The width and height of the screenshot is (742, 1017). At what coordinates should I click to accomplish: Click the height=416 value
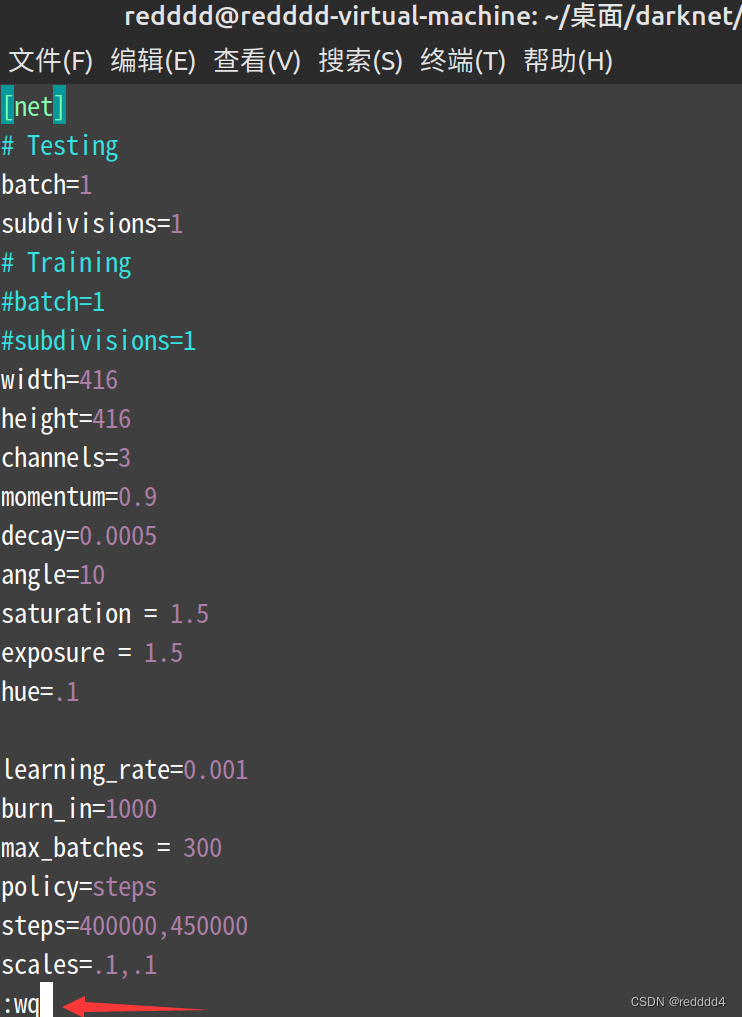click(66, 418)
